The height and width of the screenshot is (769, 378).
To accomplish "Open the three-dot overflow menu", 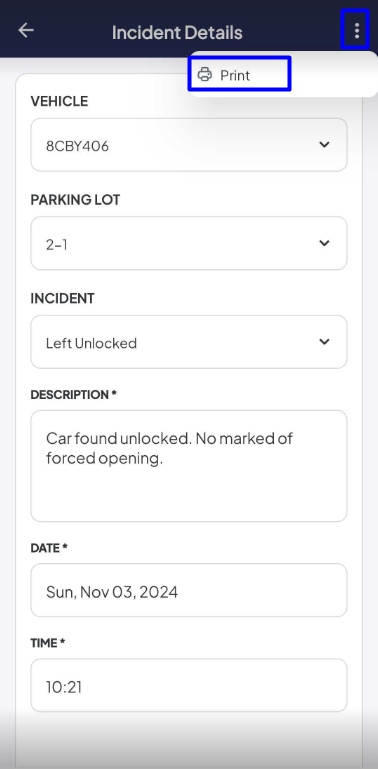I will 356,30.
